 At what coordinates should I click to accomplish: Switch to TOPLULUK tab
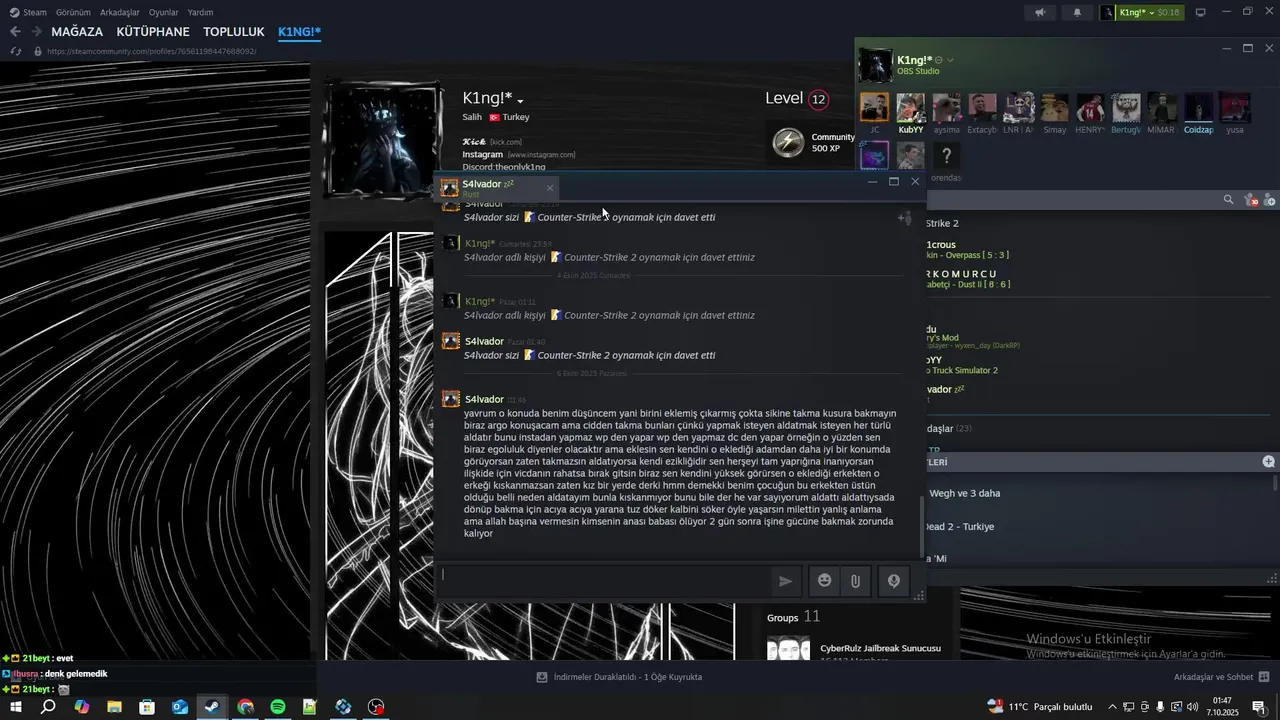234,32
